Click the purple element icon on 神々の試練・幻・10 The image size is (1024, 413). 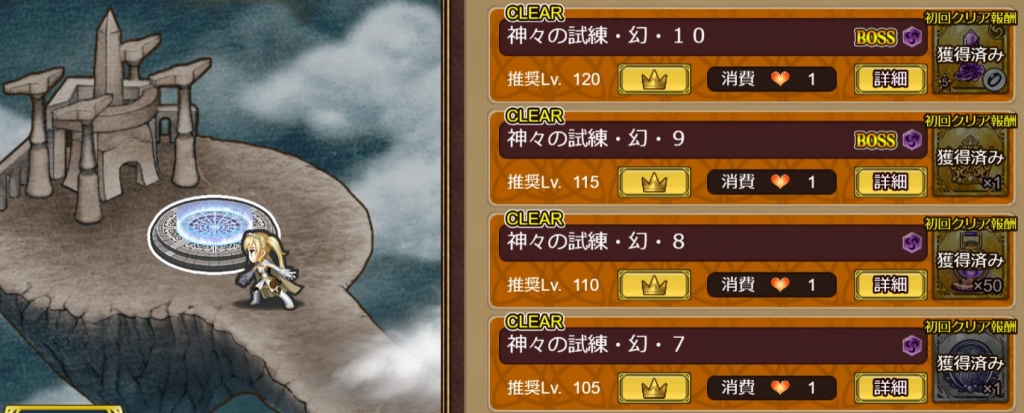[x=912, y=38]
